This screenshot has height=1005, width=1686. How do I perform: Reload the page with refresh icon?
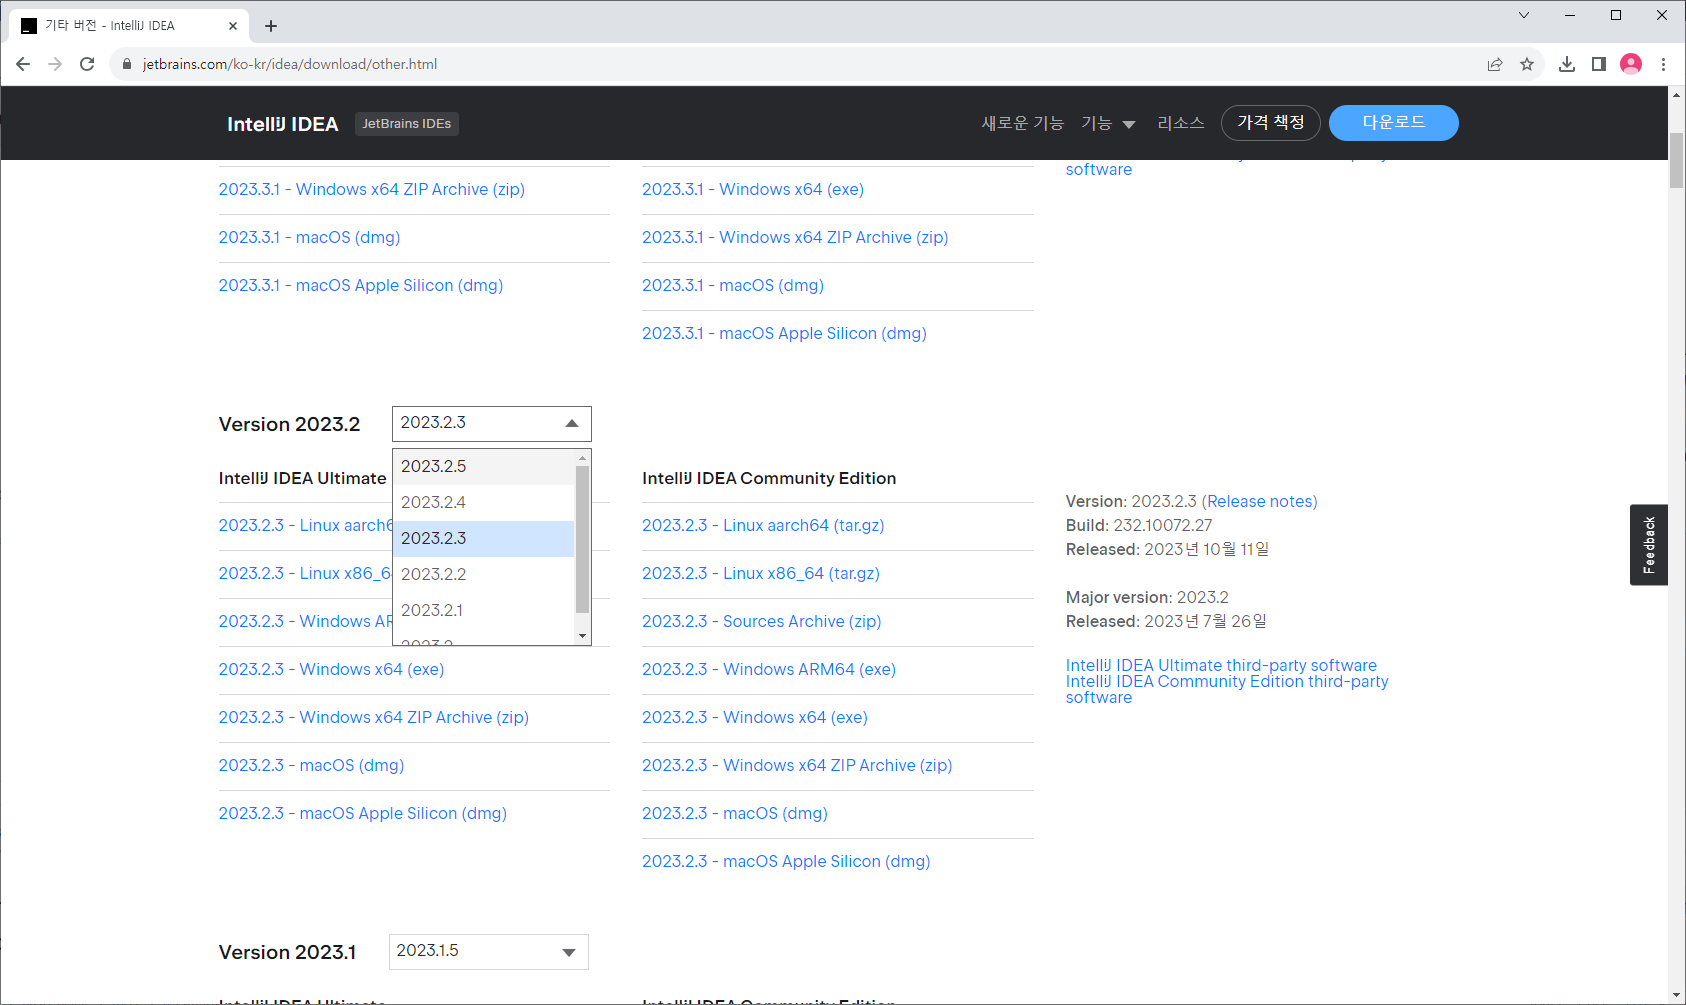pyautogui.click(x=87, y=64)
